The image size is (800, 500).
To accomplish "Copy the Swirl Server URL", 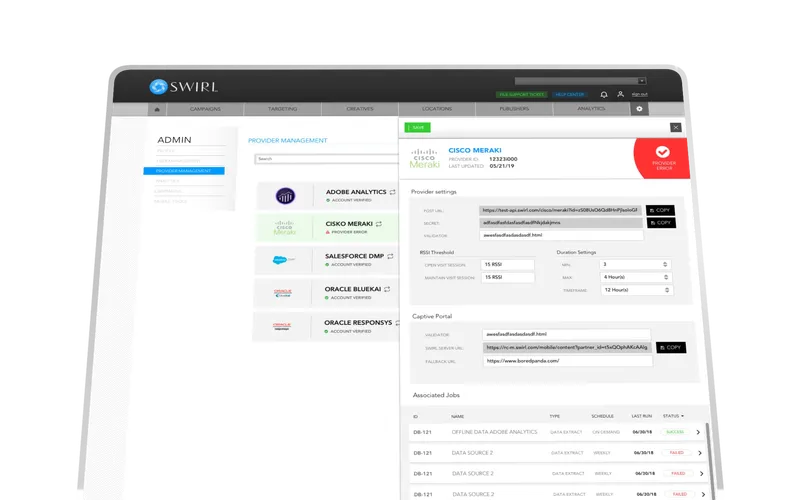I will [x=671, y=347].
